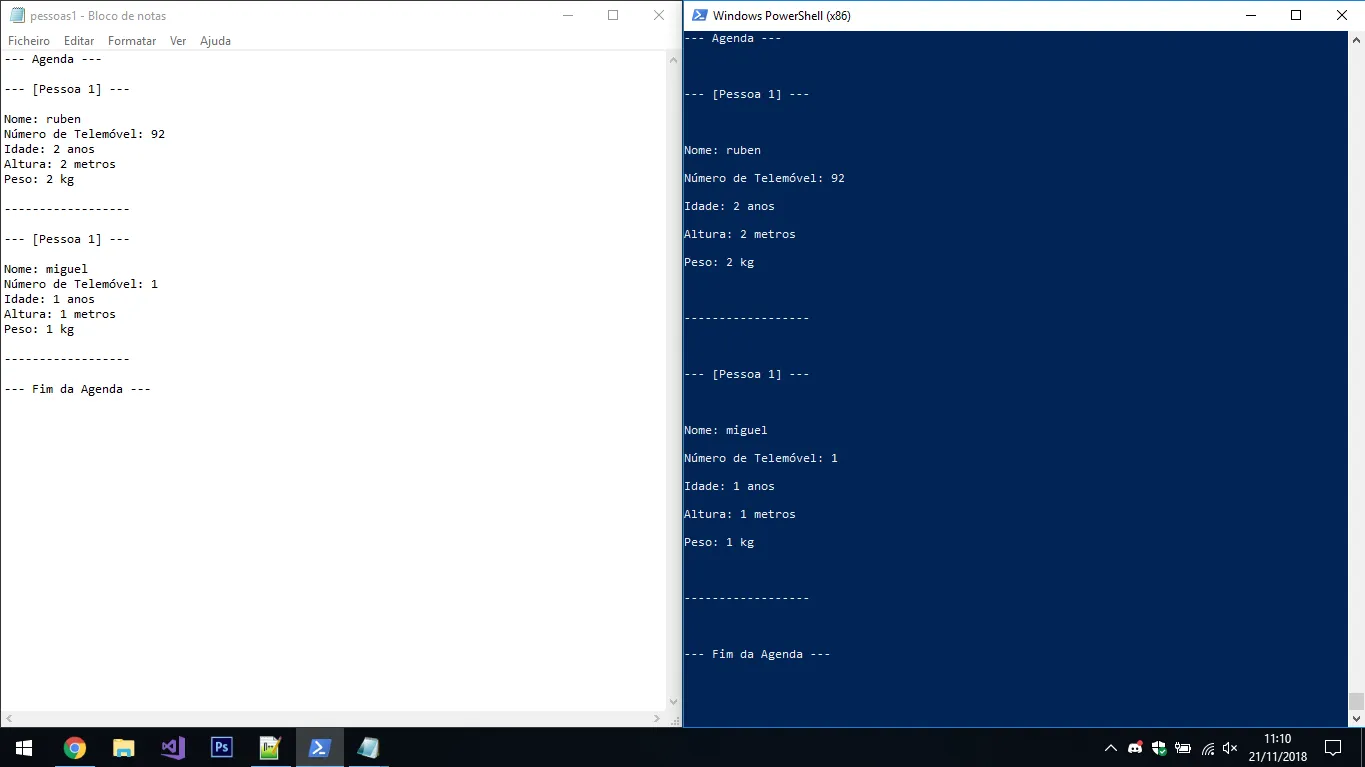Click the Ajuda menu item
Screen dimensions: 1365x767
215,41
